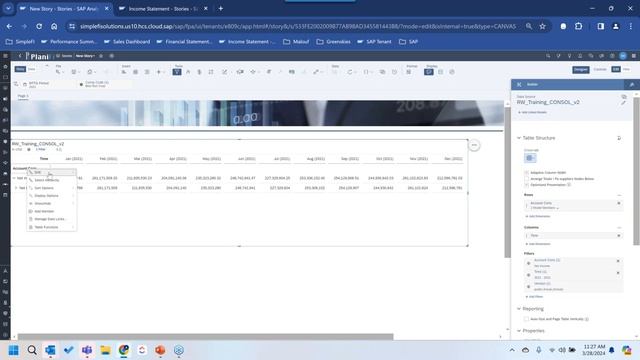Expand the Net Income child row
The width and height of the screenshot is (640, 360).
click(x=16, y=188)
